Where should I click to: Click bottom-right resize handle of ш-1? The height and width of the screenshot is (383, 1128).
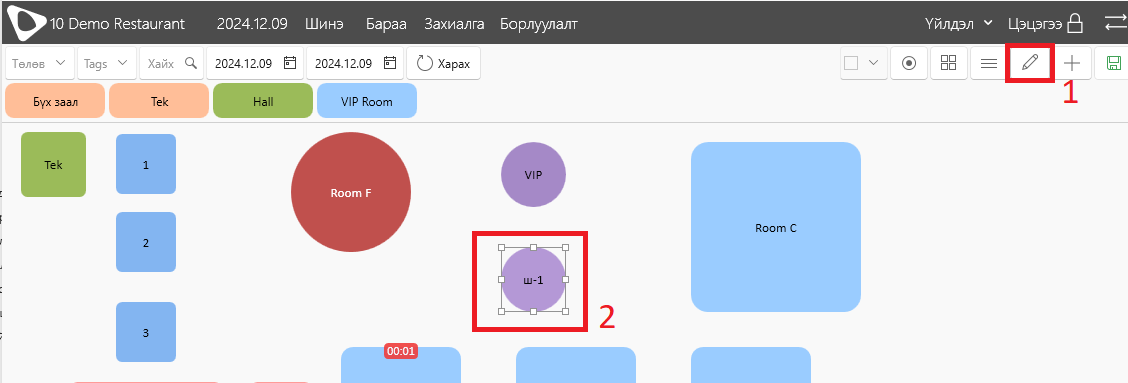tap(565, 311)
